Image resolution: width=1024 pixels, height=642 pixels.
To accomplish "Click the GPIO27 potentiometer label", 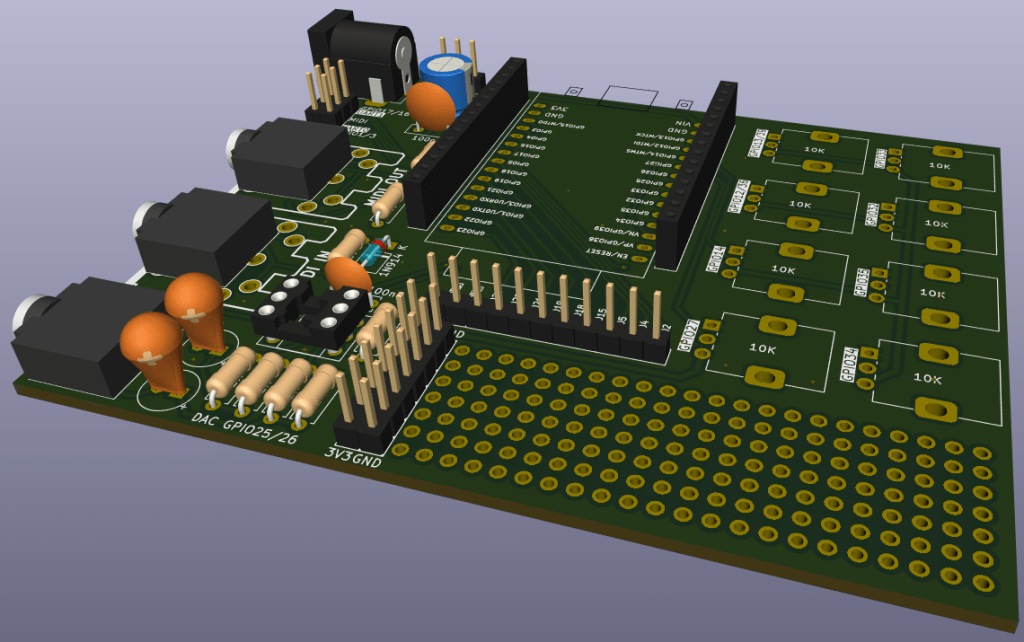I will point(689,335).
